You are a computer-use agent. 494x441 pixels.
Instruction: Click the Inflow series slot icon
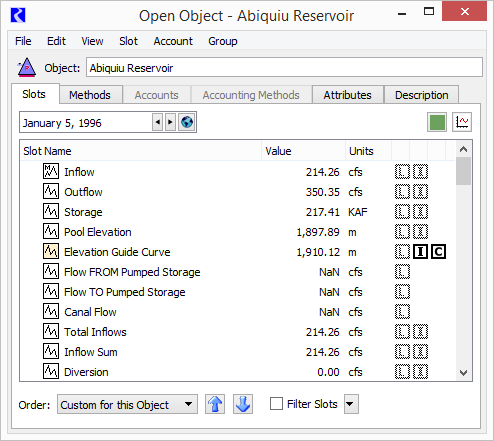(51, 171)
